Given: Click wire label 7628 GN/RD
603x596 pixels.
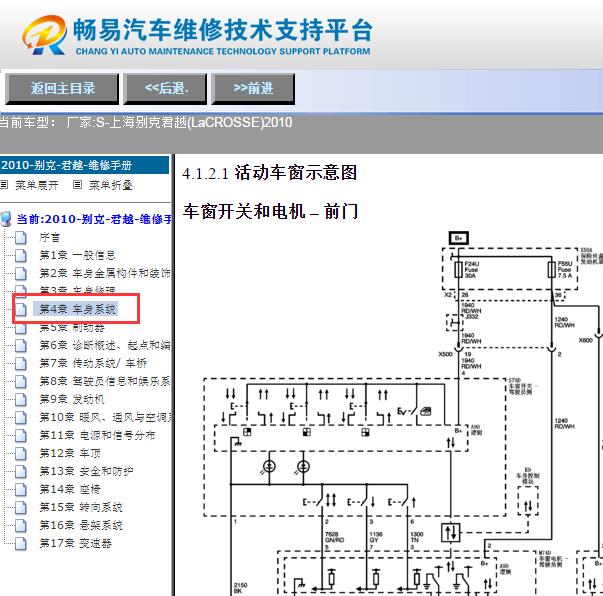Looking at the screenshot, I should tap(334, 537).
